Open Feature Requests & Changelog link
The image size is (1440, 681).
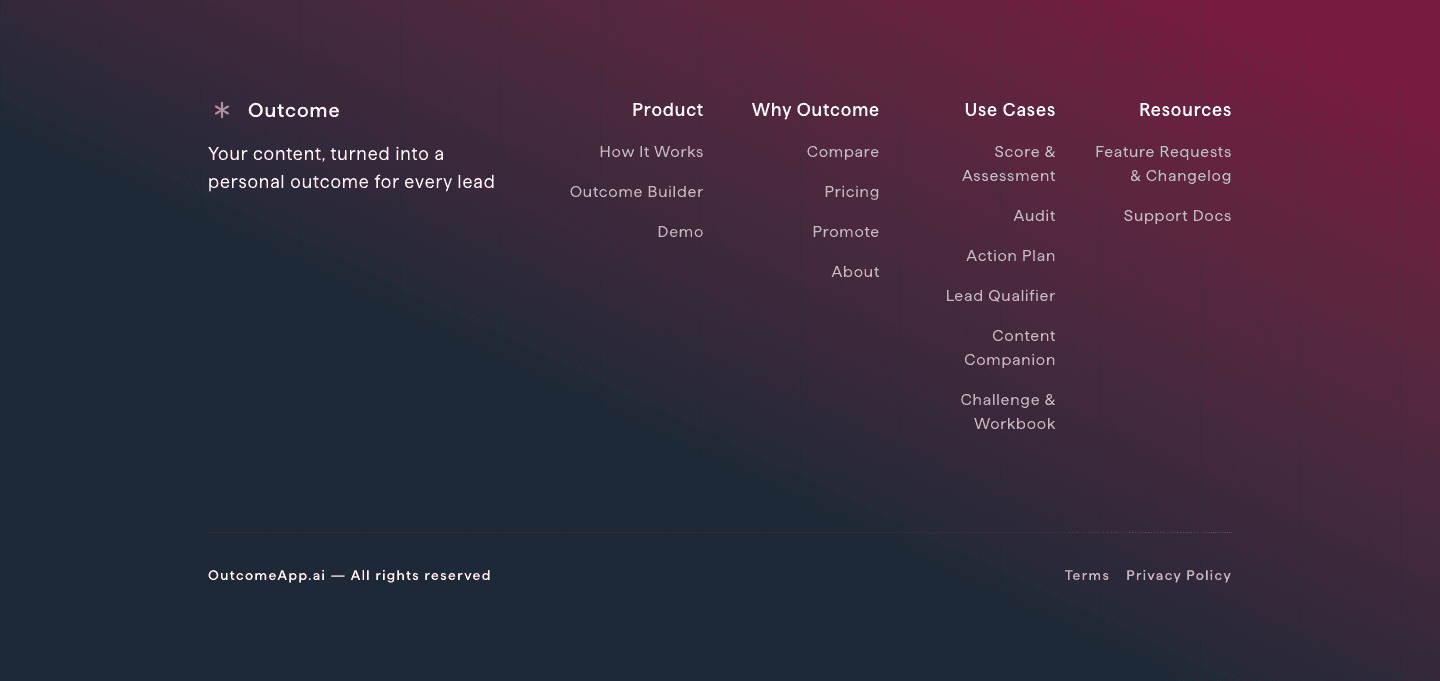[x=1163, y=164]
